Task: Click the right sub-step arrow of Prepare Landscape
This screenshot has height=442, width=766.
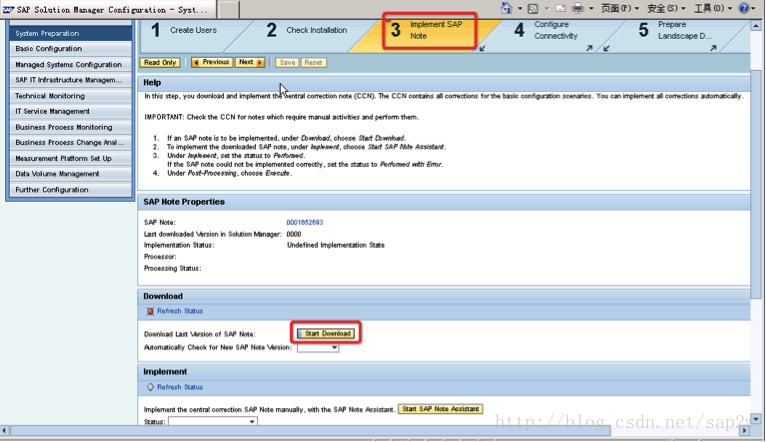Action: coord(713,48)
